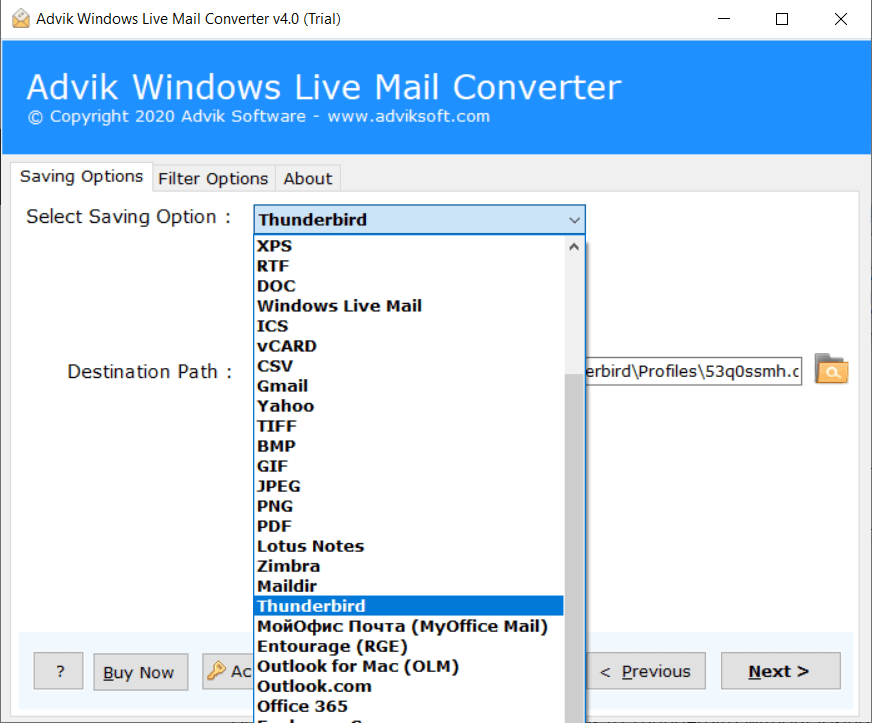Click the scroll-up arrow in the dropdown list
This screenshot has width=872, height=723.
pyautogui.click(x=573, y=245)
